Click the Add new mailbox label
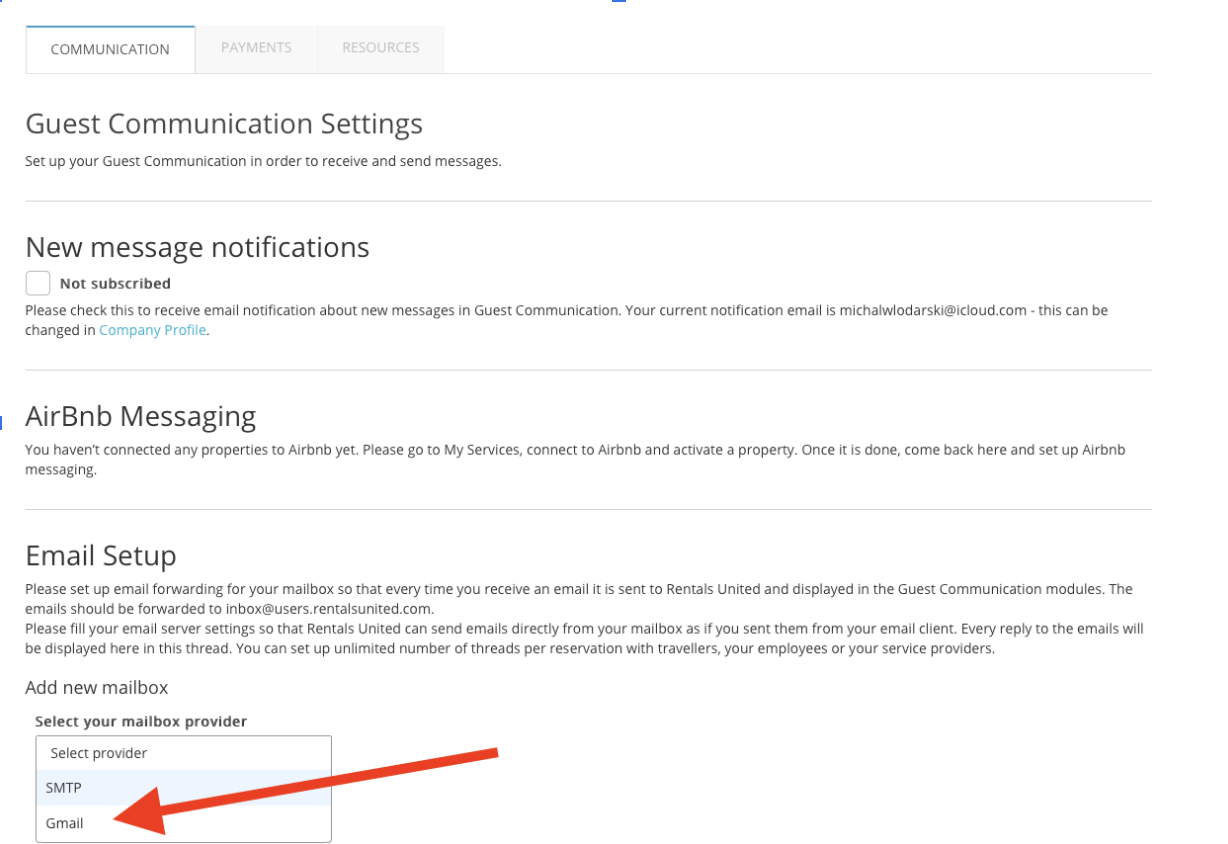The image size is (1228, 844). [x=97, y=687]
